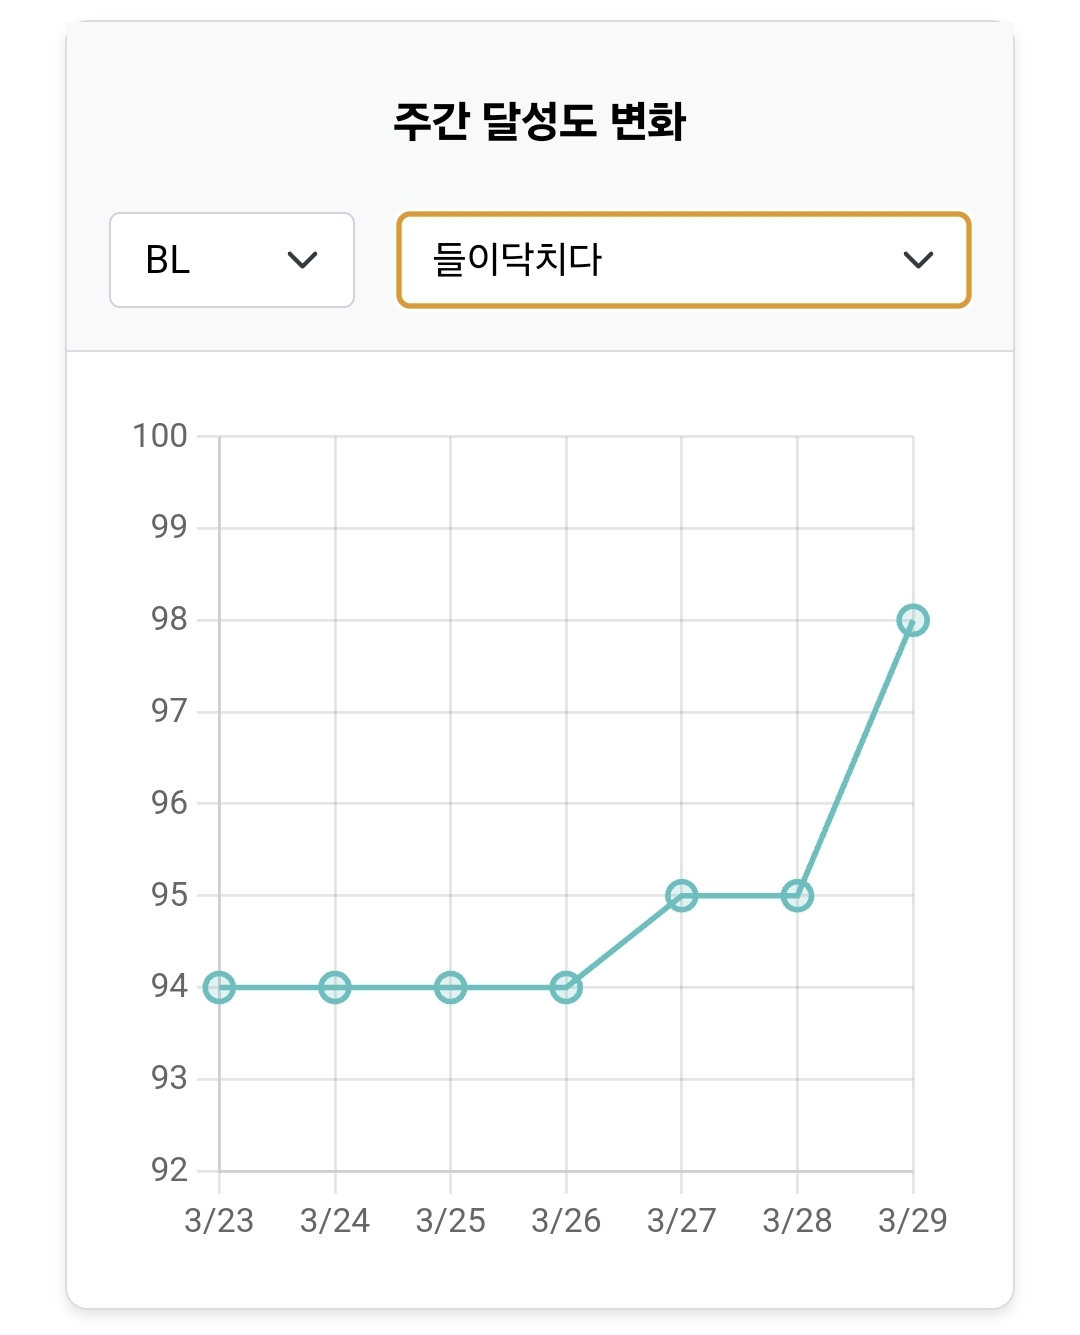
Task: Click the 3/23 data point on the chart
Action: [219, 988]
